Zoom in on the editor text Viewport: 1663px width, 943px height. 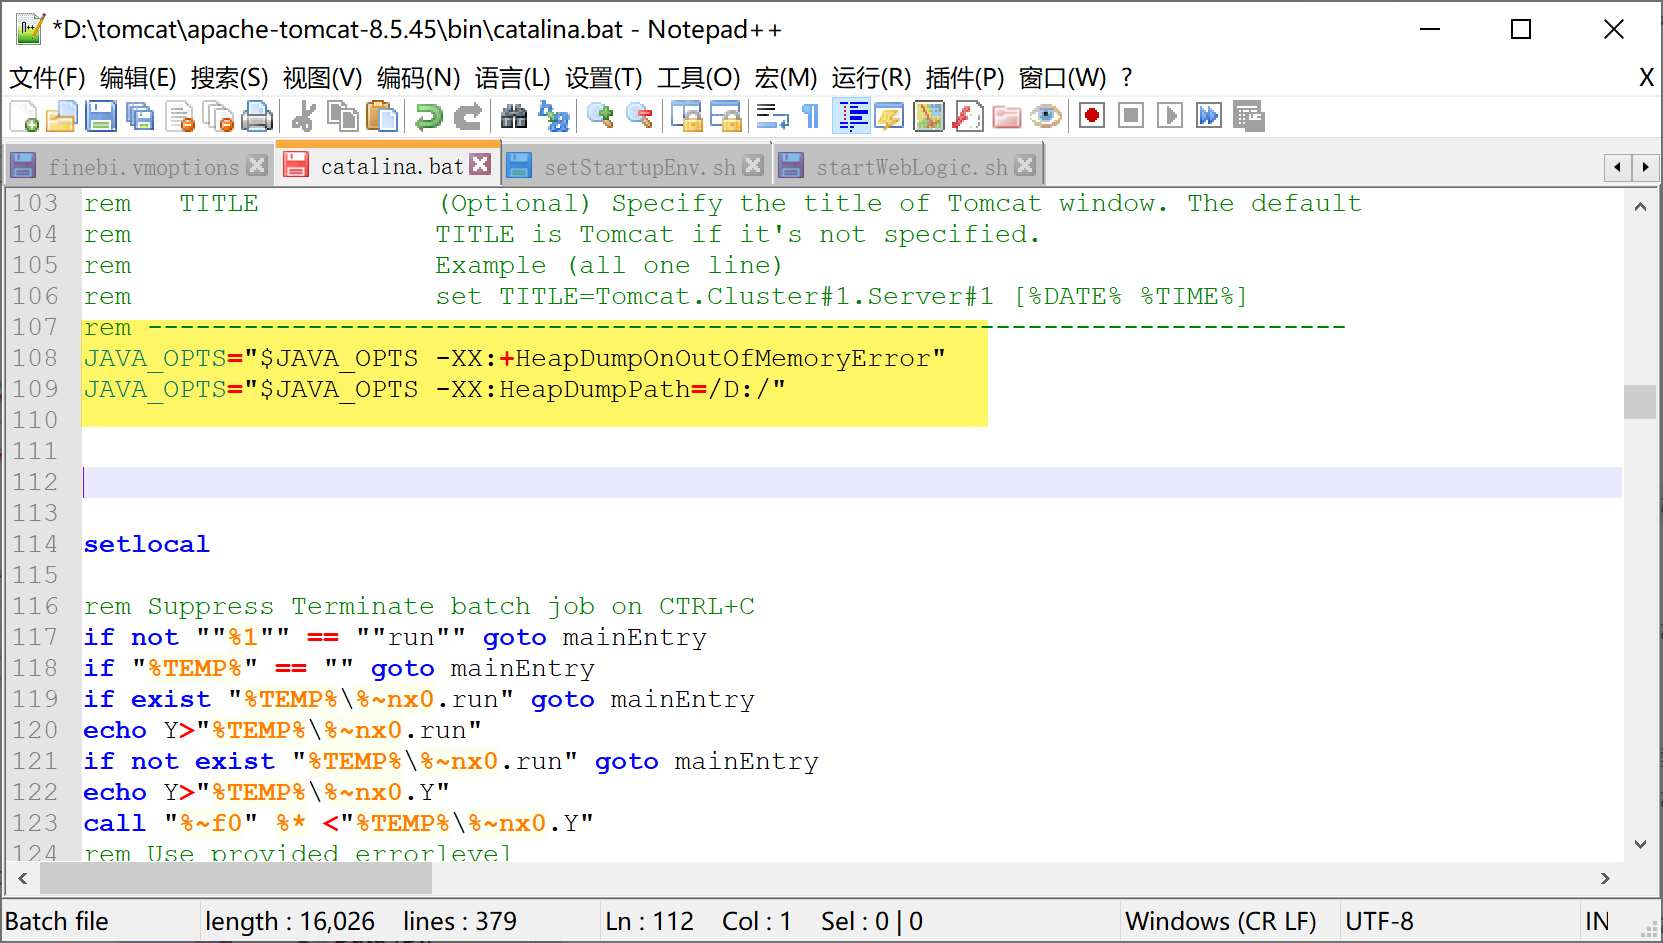click(600, 117)
